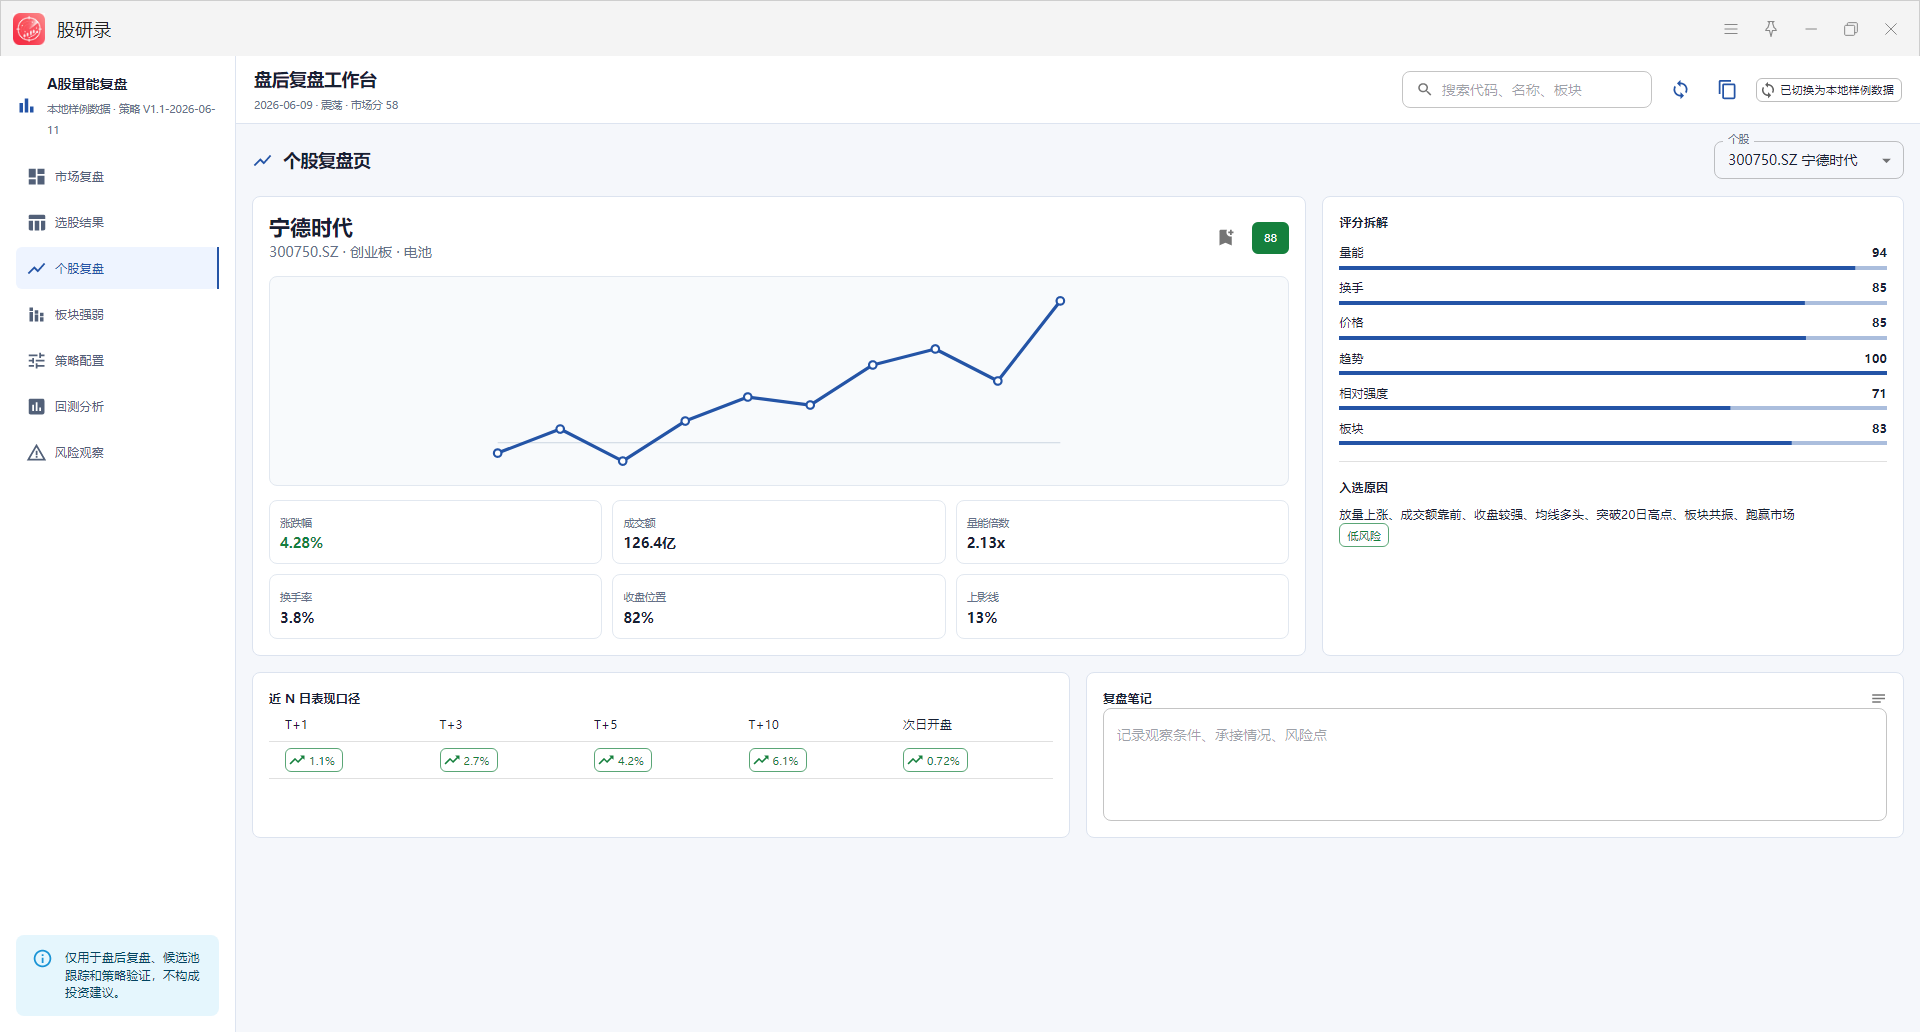Click the 低风险 tag
This screenshot has width=1920, height=1032.
(1364, 536)
